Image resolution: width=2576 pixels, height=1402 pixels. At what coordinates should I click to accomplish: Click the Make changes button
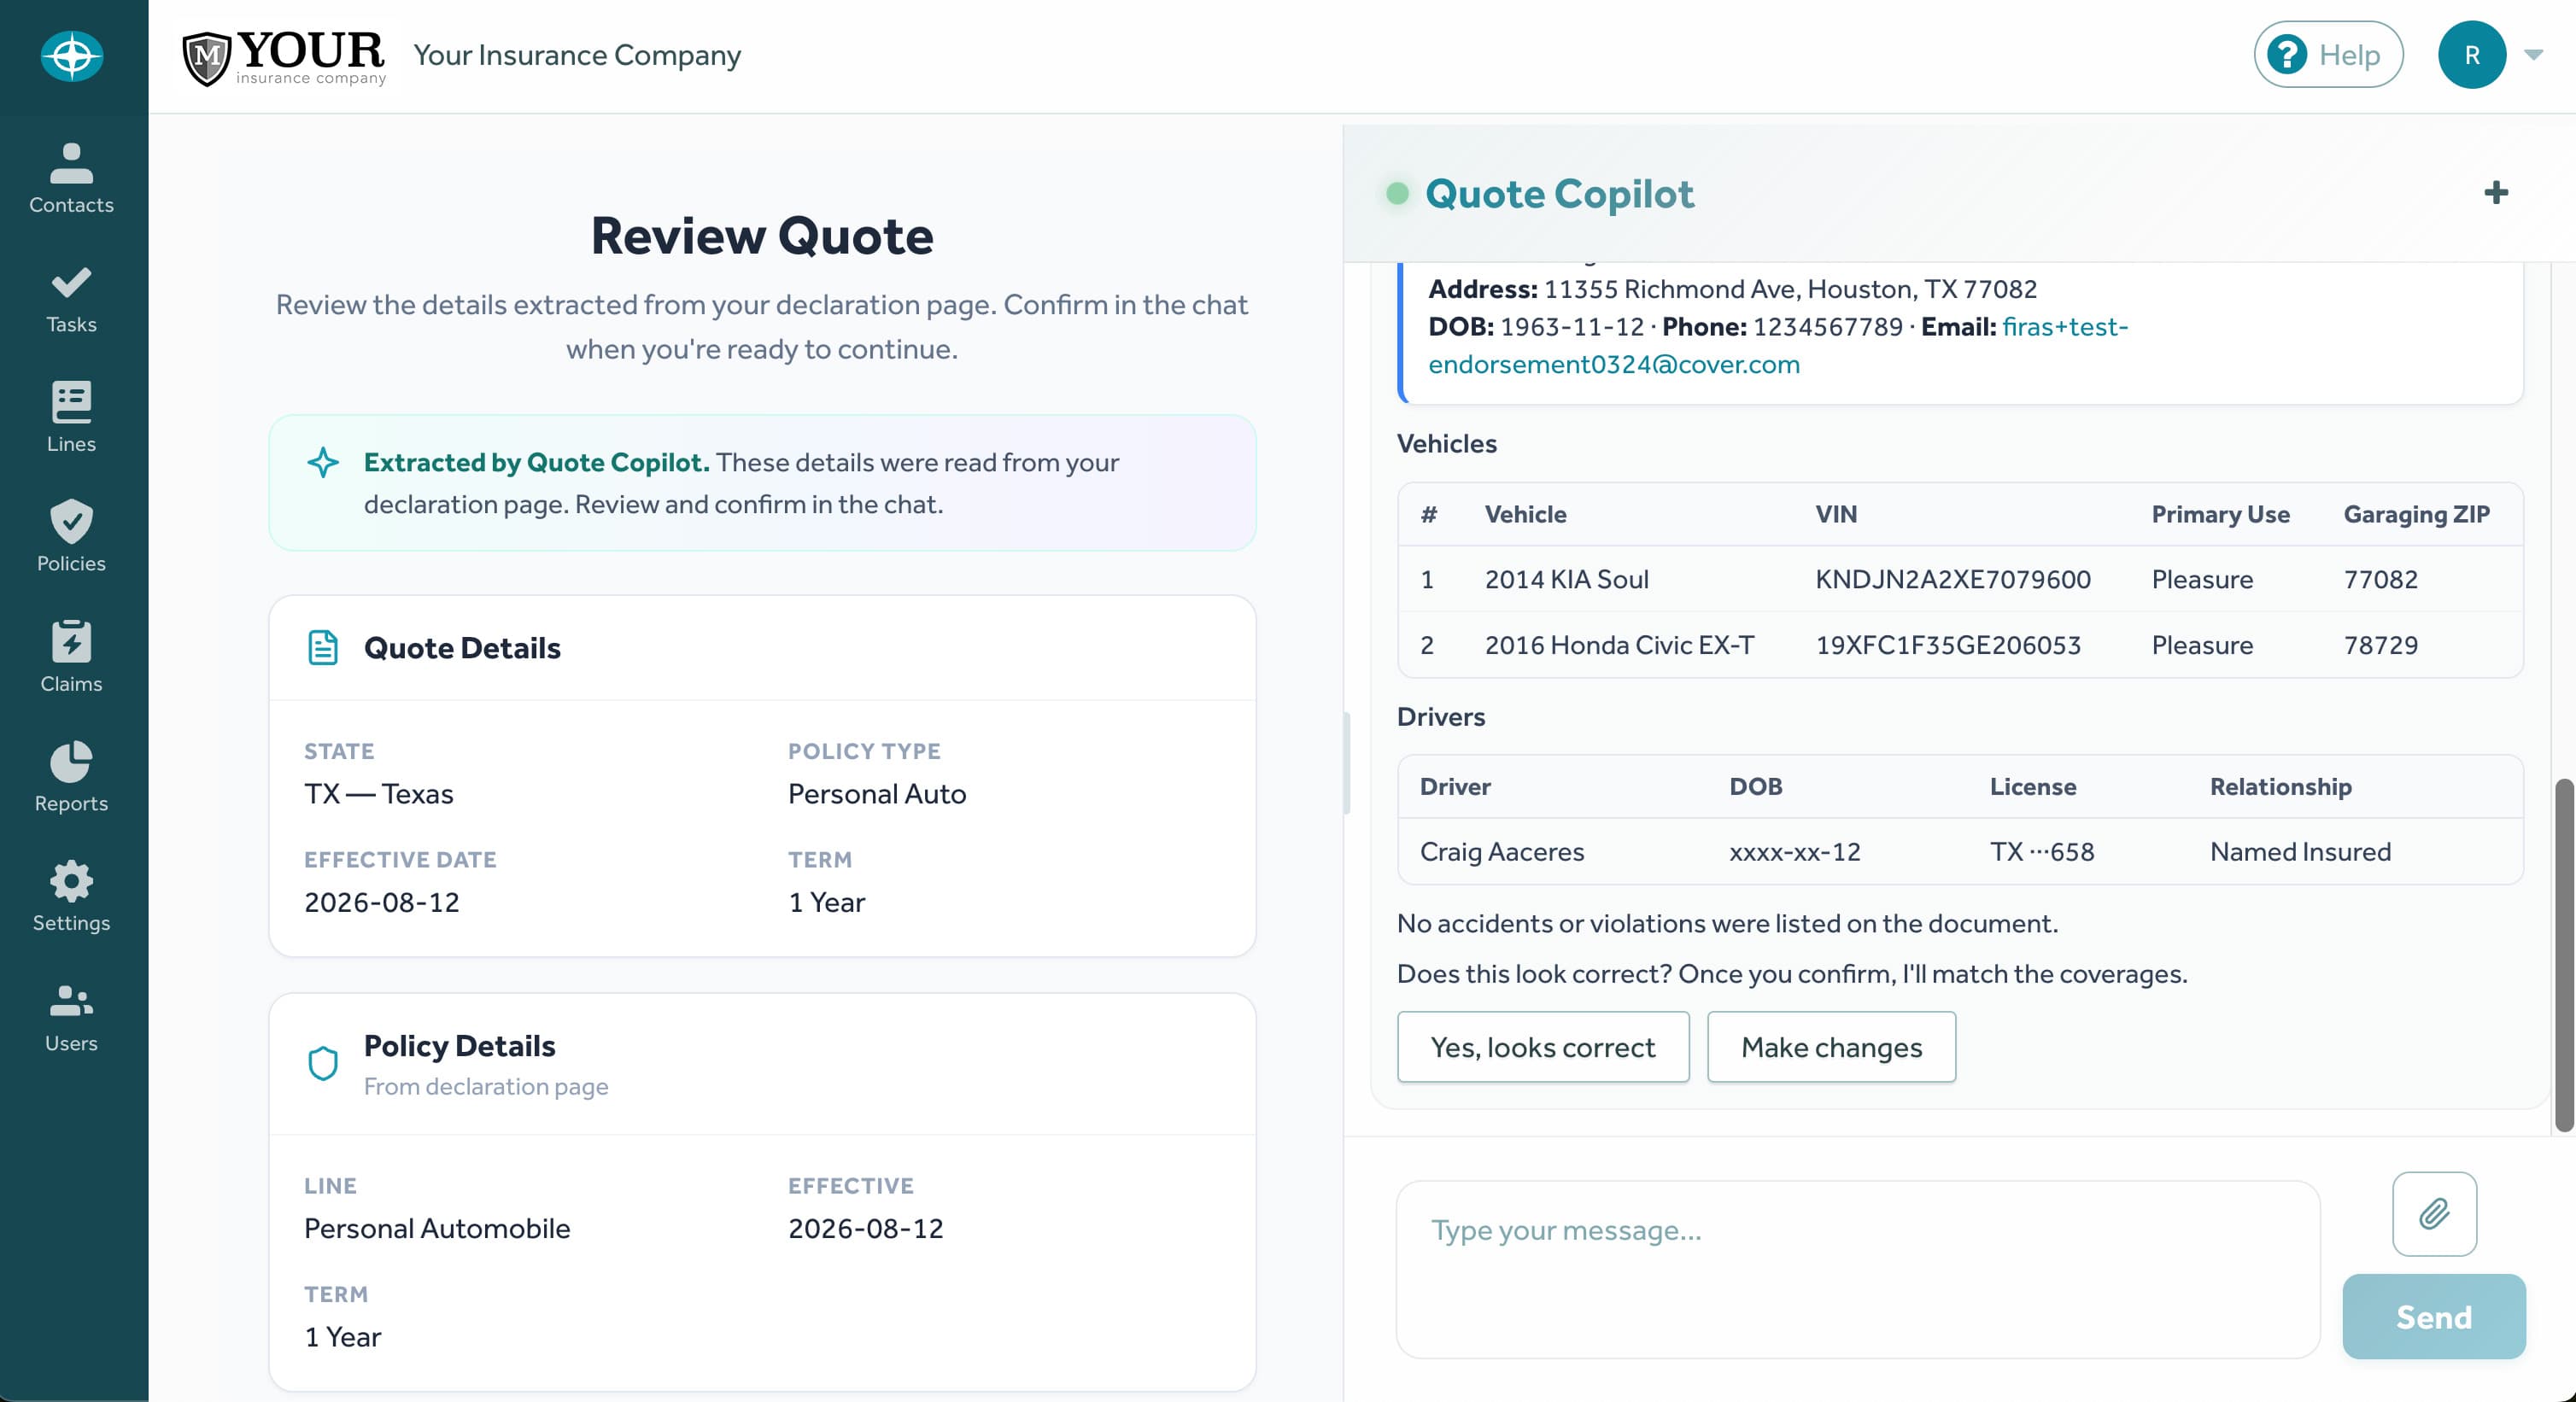[x=1831, y=1047]
